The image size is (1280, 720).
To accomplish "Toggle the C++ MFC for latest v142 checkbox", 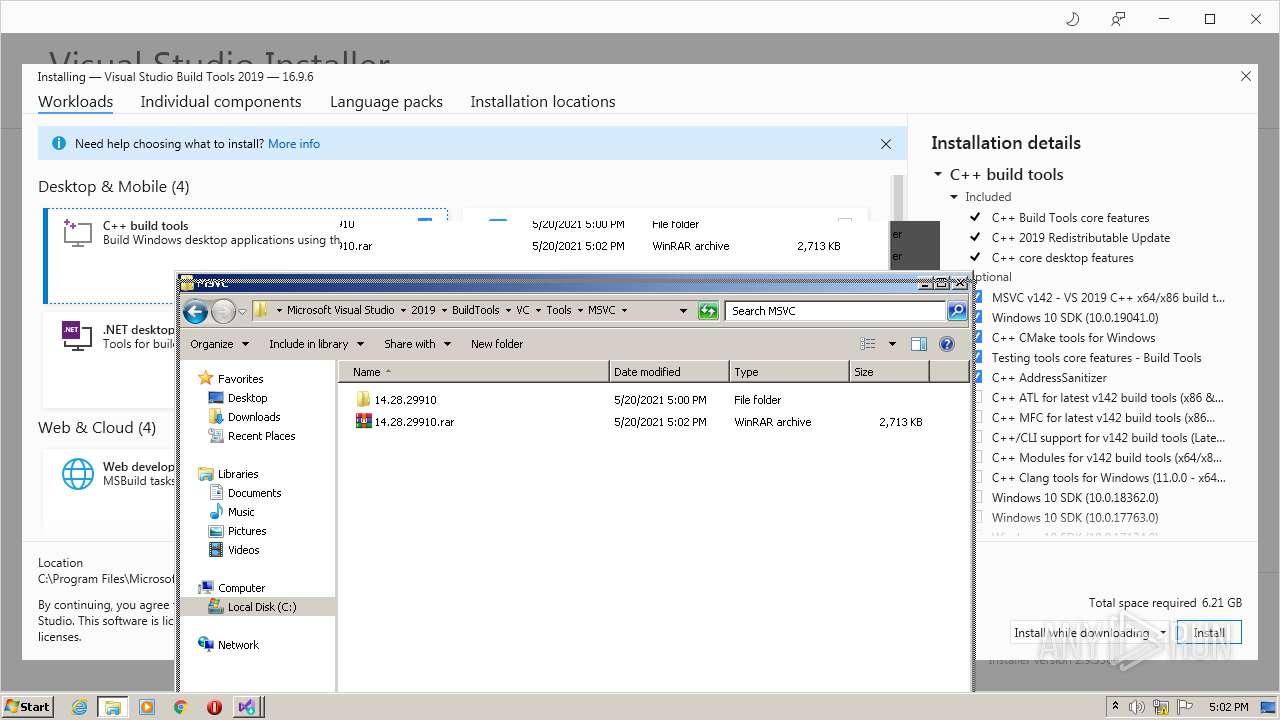I will (978, 418).
